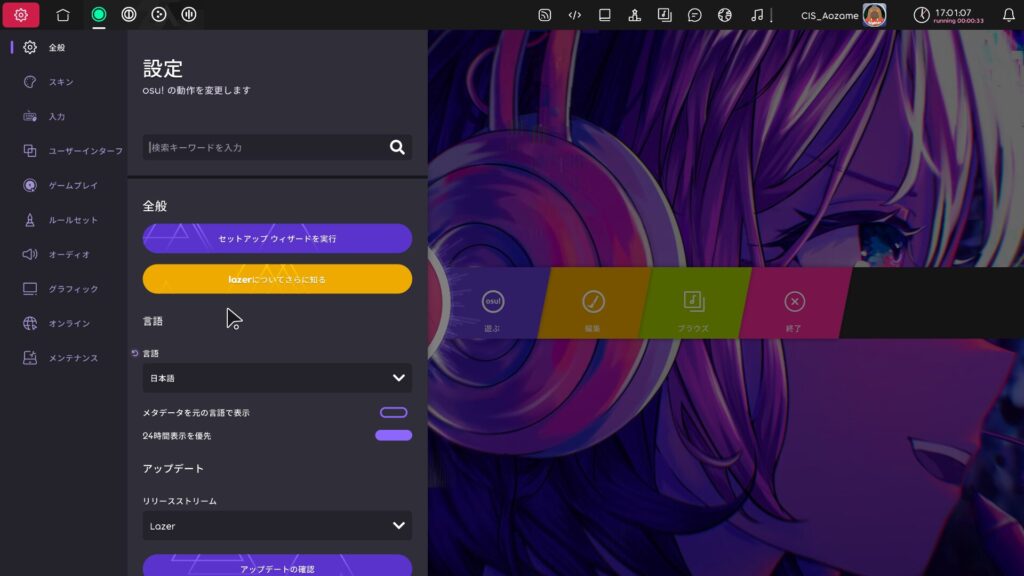Viewport: 1024px width, 576px height.
Task: Jump to メンテナンス section via its icon
Action: 30,358
